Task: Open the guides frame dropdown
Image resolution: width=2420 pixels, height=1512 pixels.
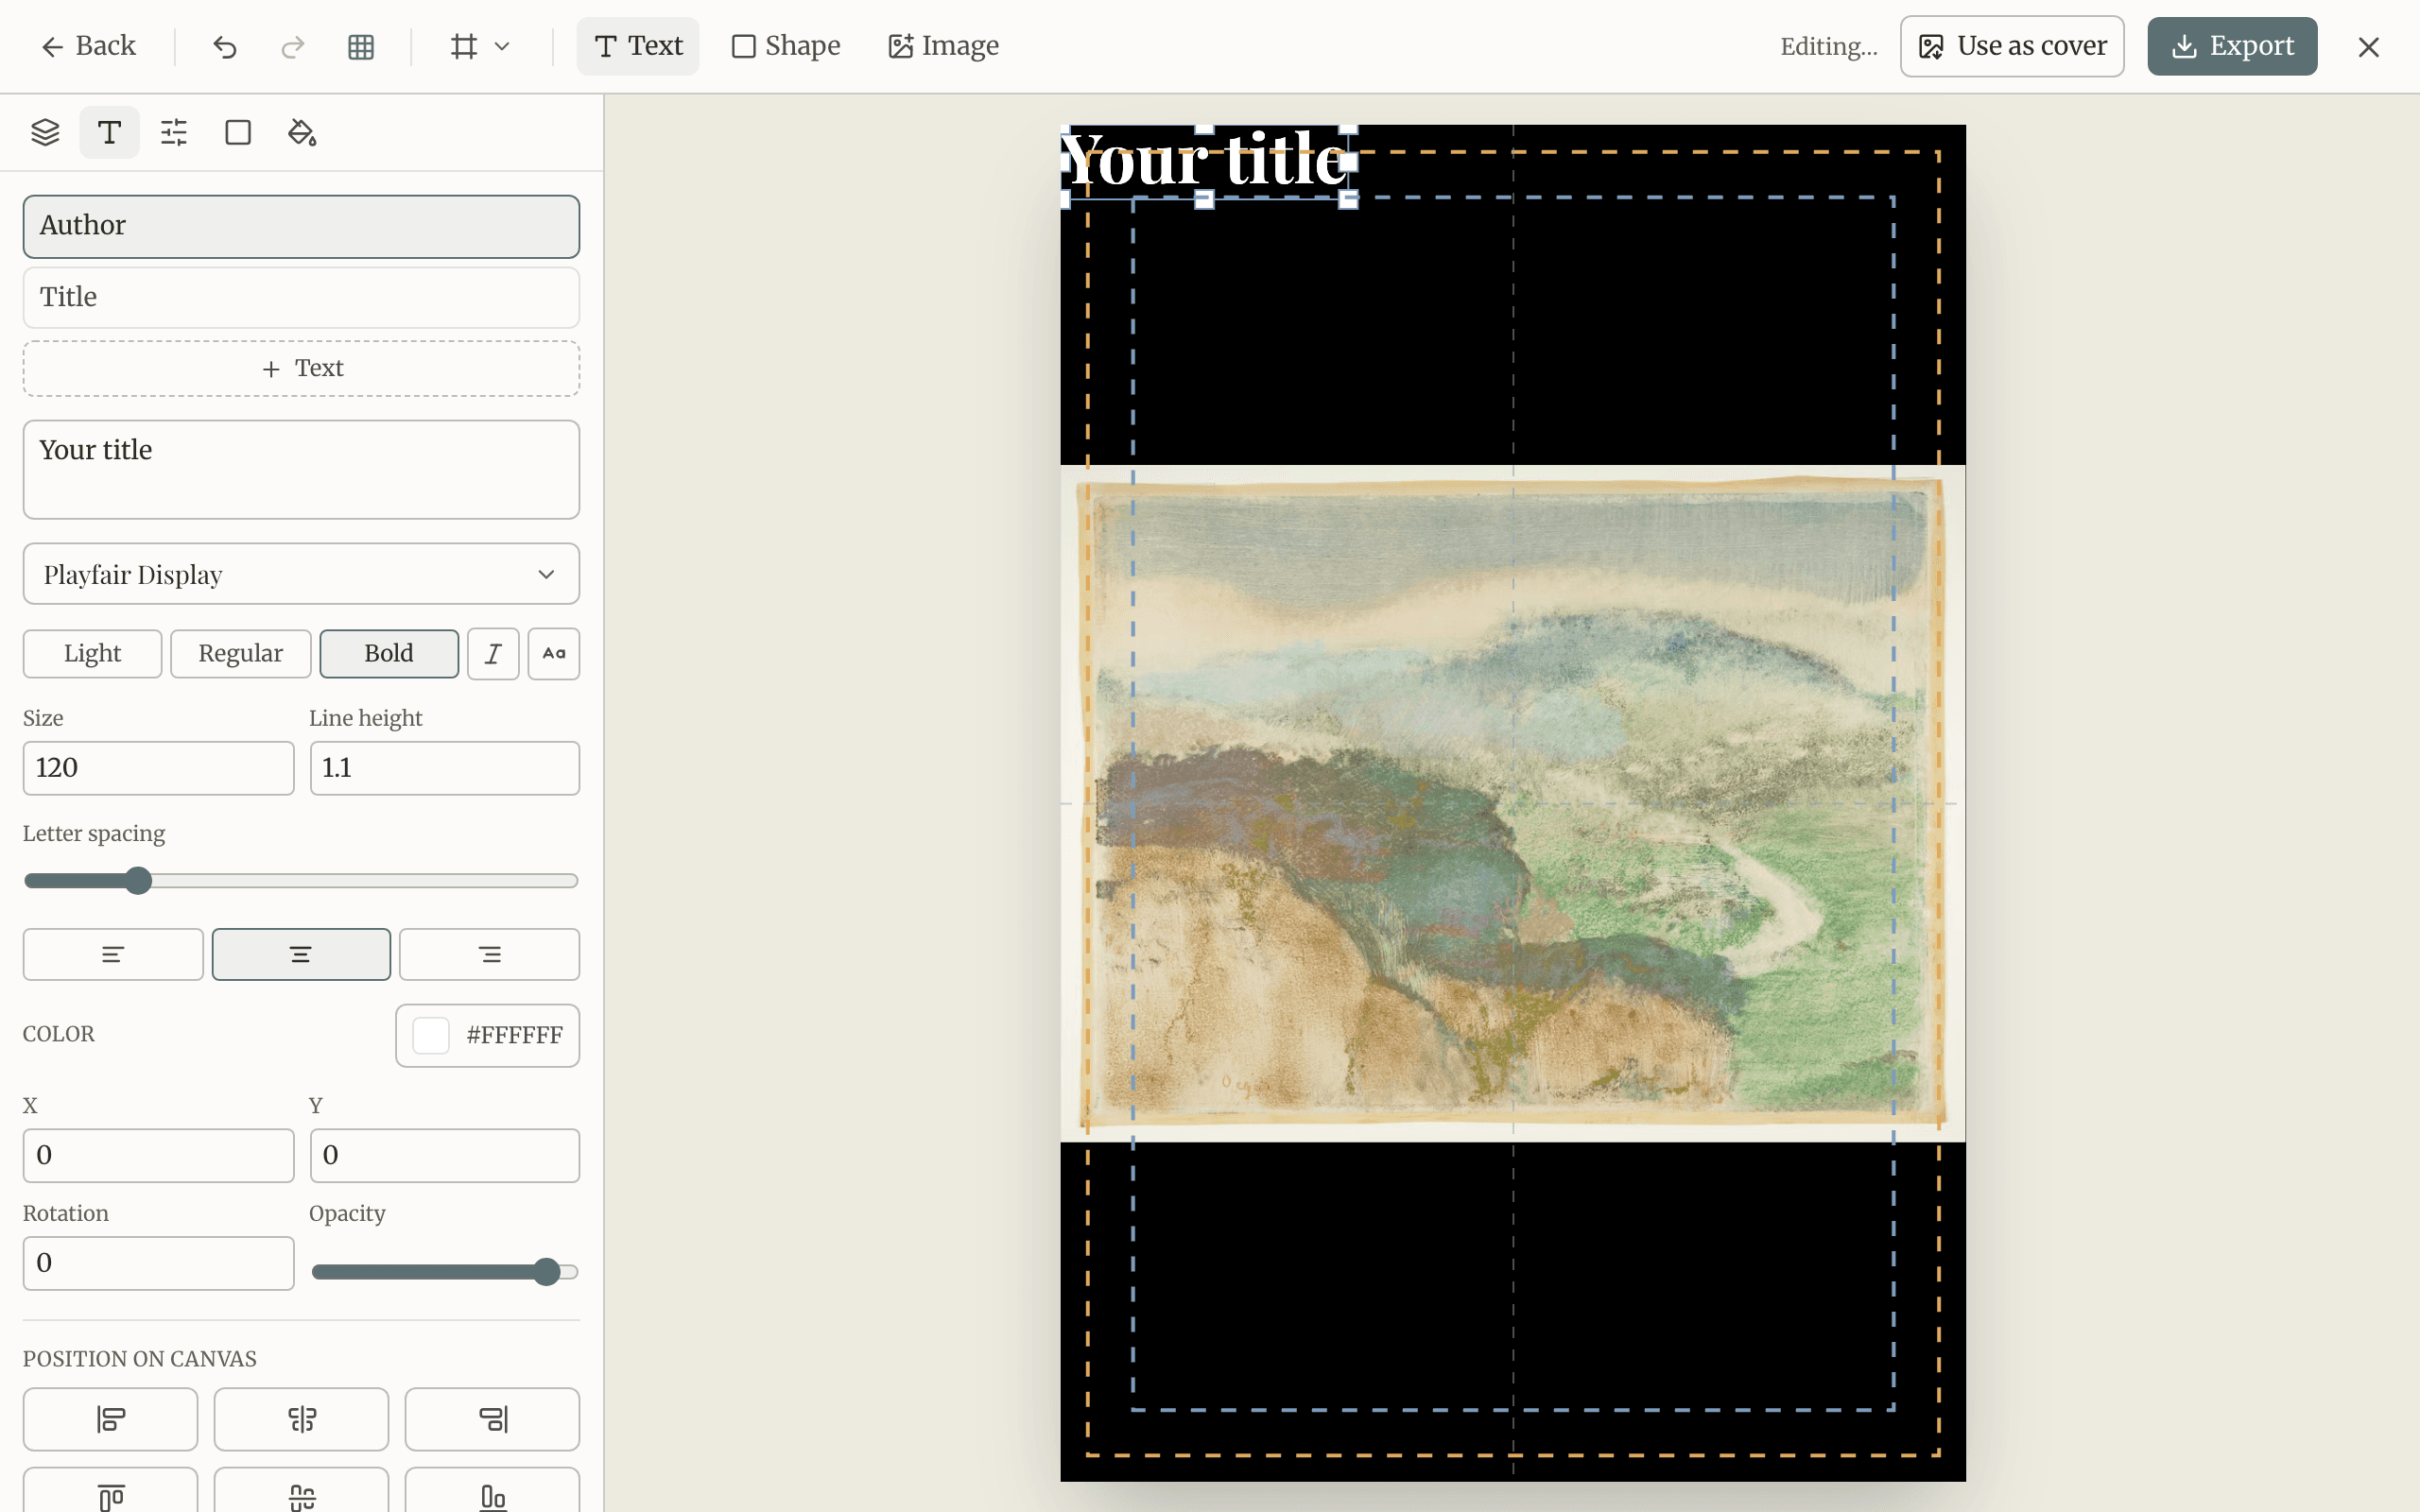Action: pos(480,46)
